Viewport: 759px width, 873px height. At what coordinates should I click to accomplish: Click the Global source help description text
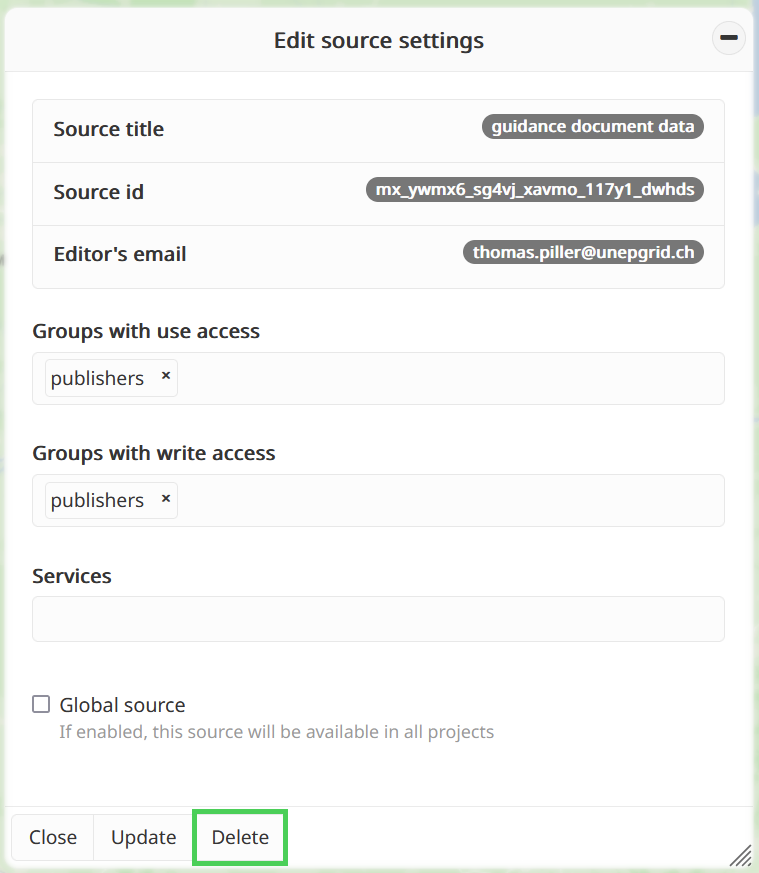[276, 732]
